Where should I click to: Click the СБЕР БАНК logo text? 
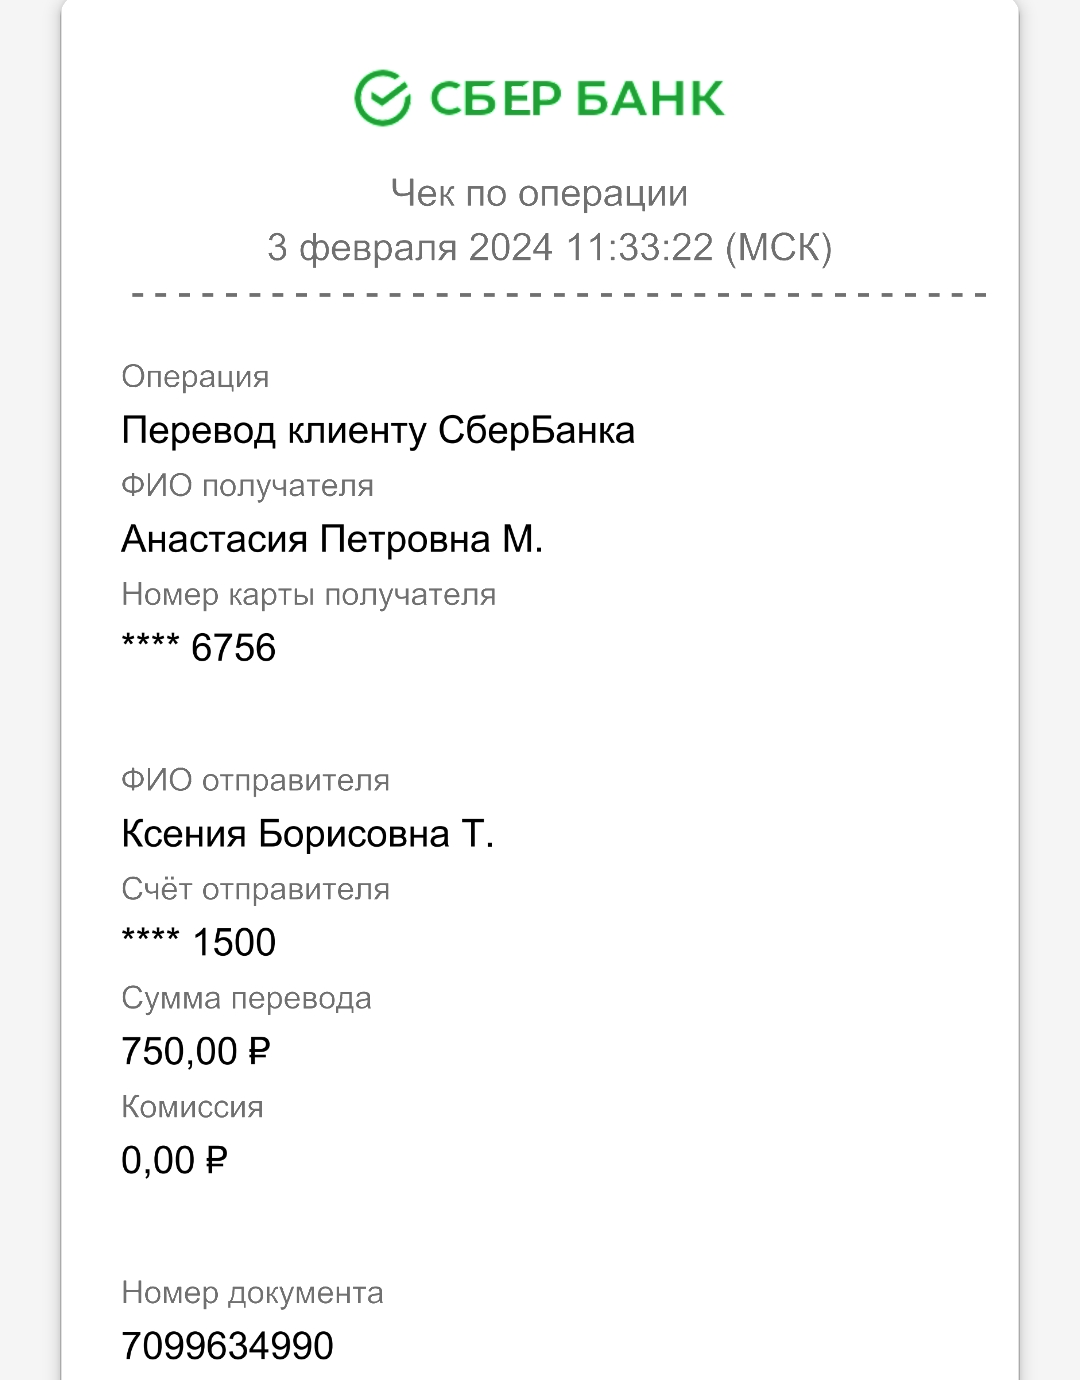coord(577,98)
